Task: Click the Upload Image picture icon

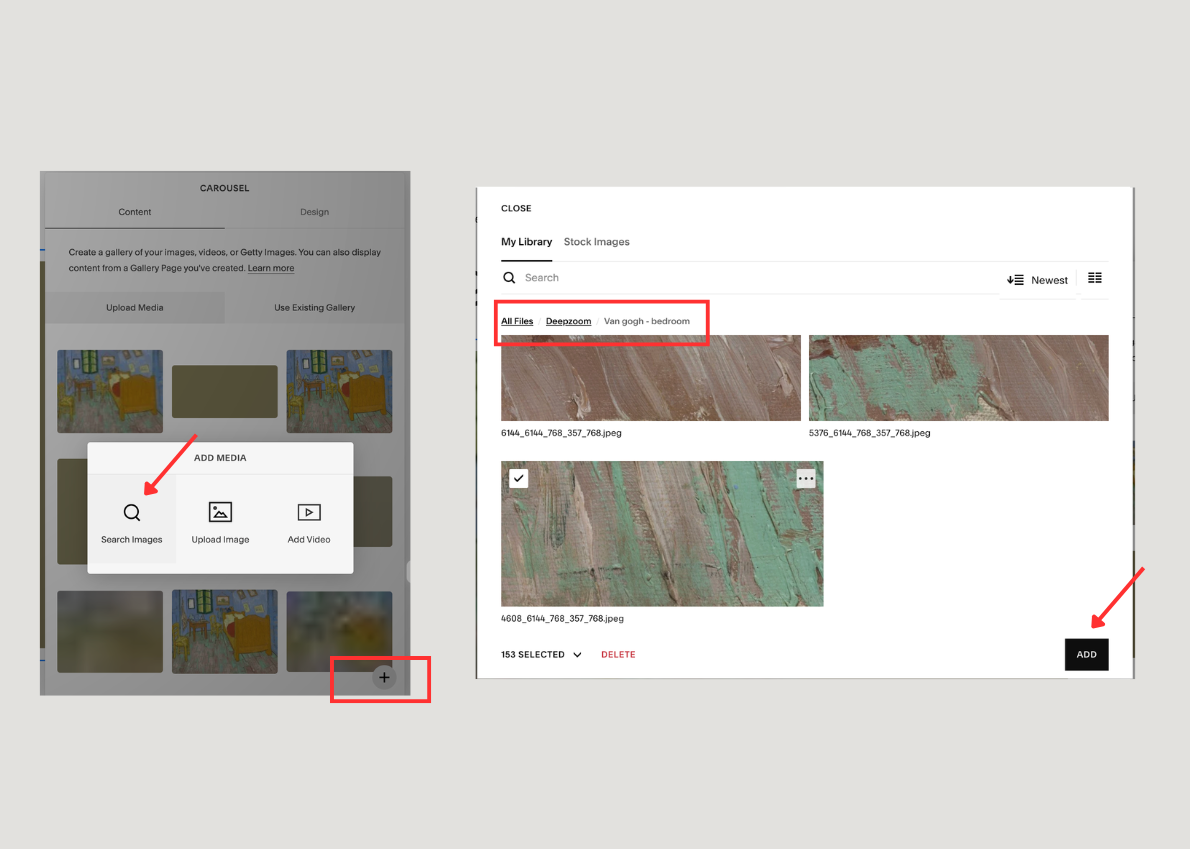Action: 220,512
